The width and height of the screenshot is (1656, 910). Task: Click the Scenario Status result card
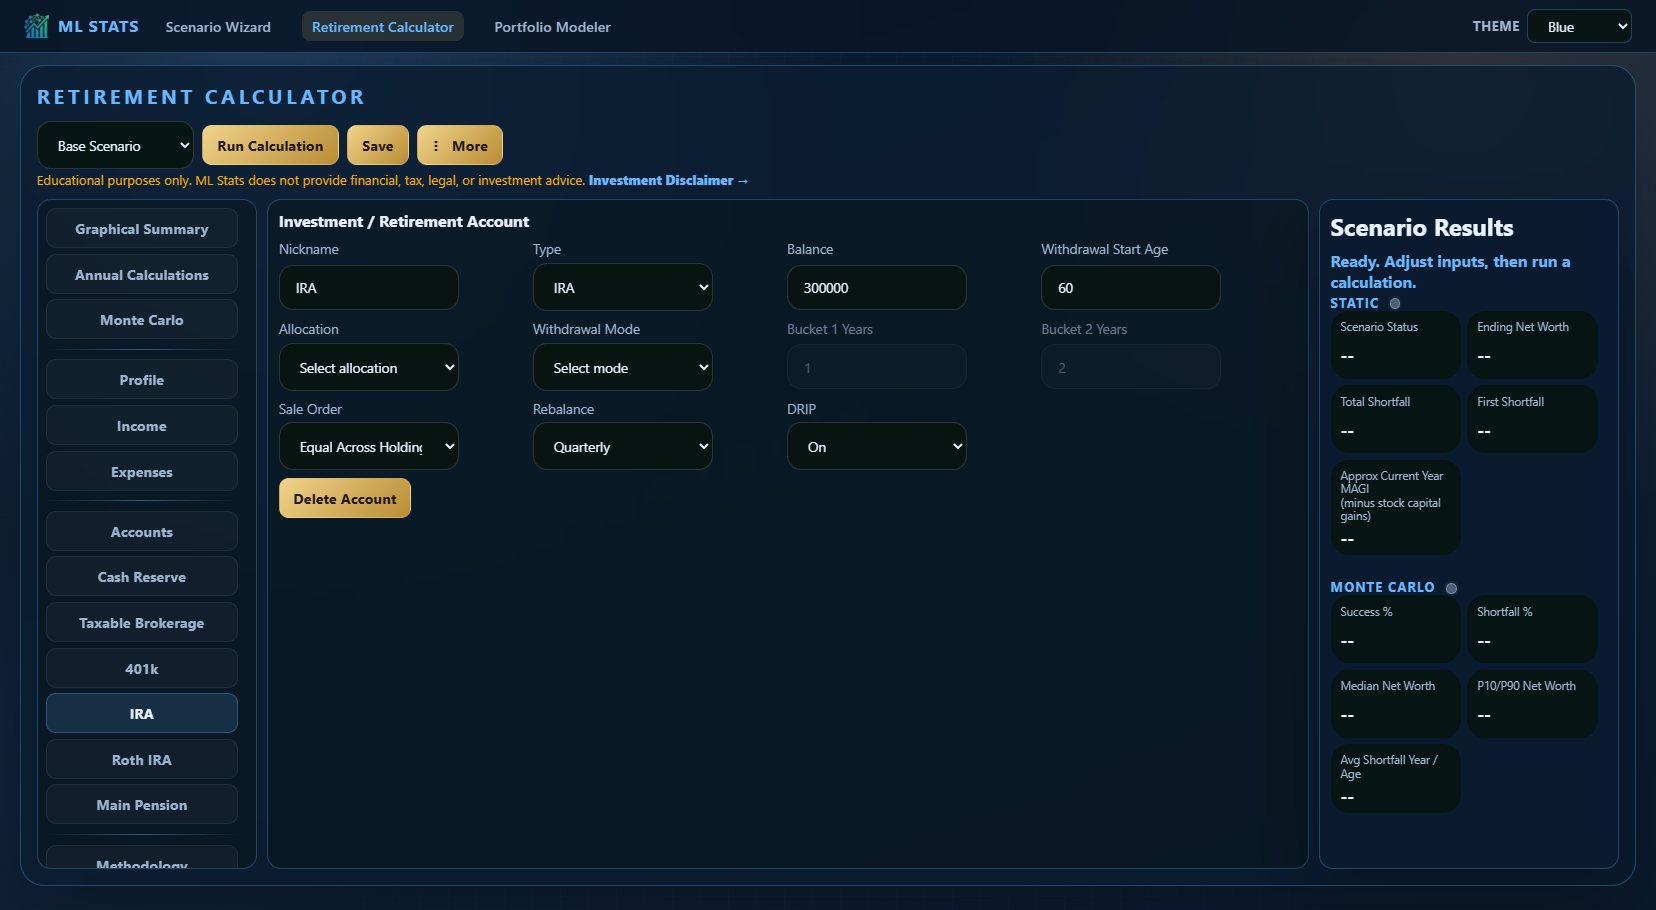click(x=1395, y=345)
